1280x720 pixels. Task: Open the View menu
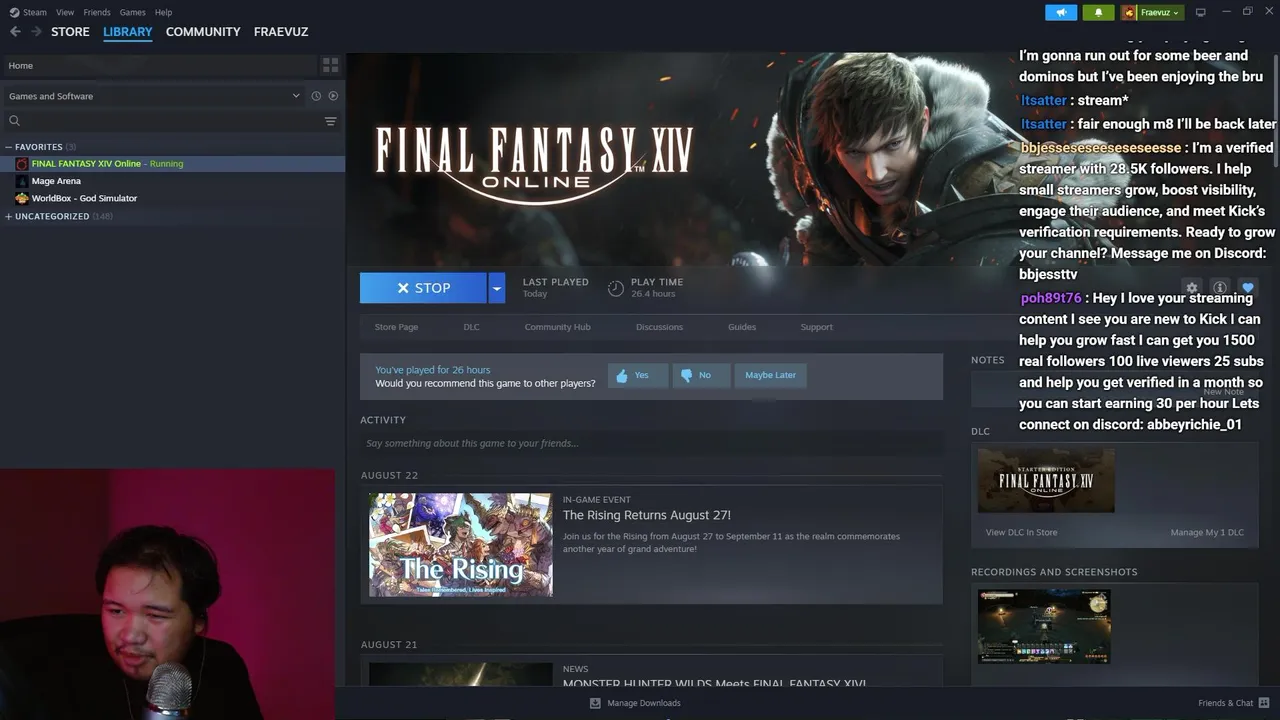65,12
